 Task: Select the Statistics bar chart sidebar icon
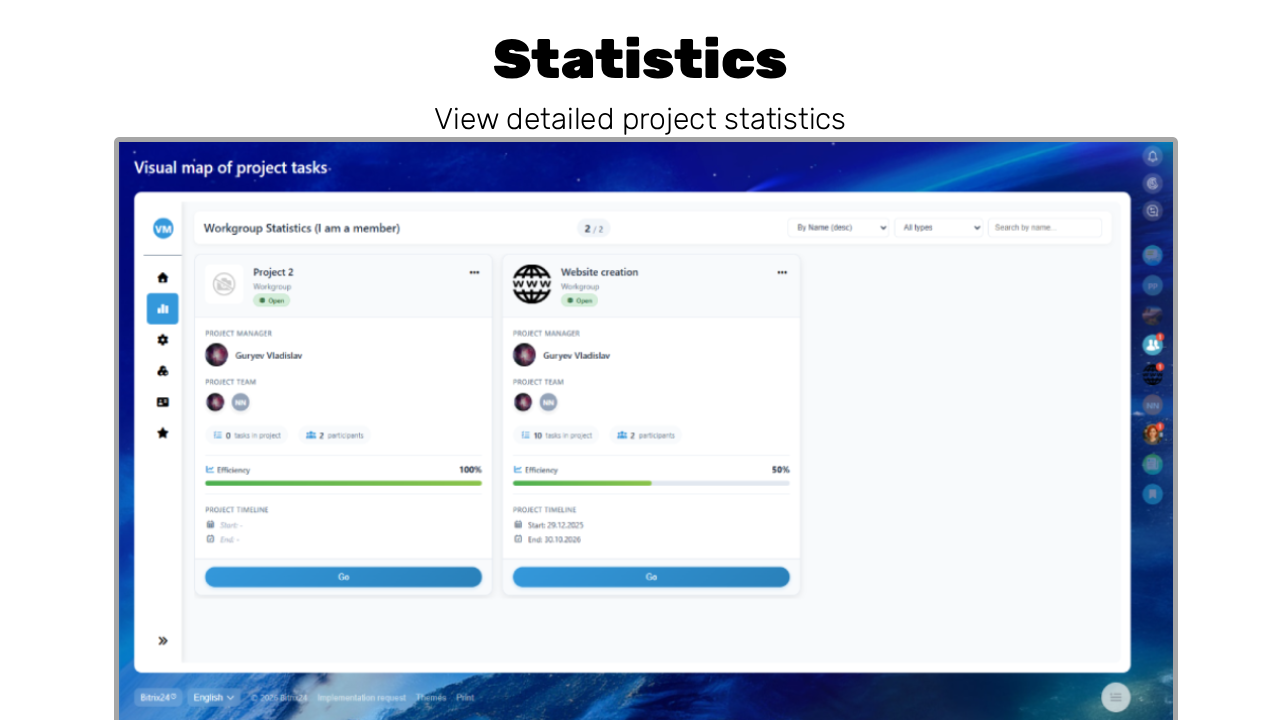point(163,309)
